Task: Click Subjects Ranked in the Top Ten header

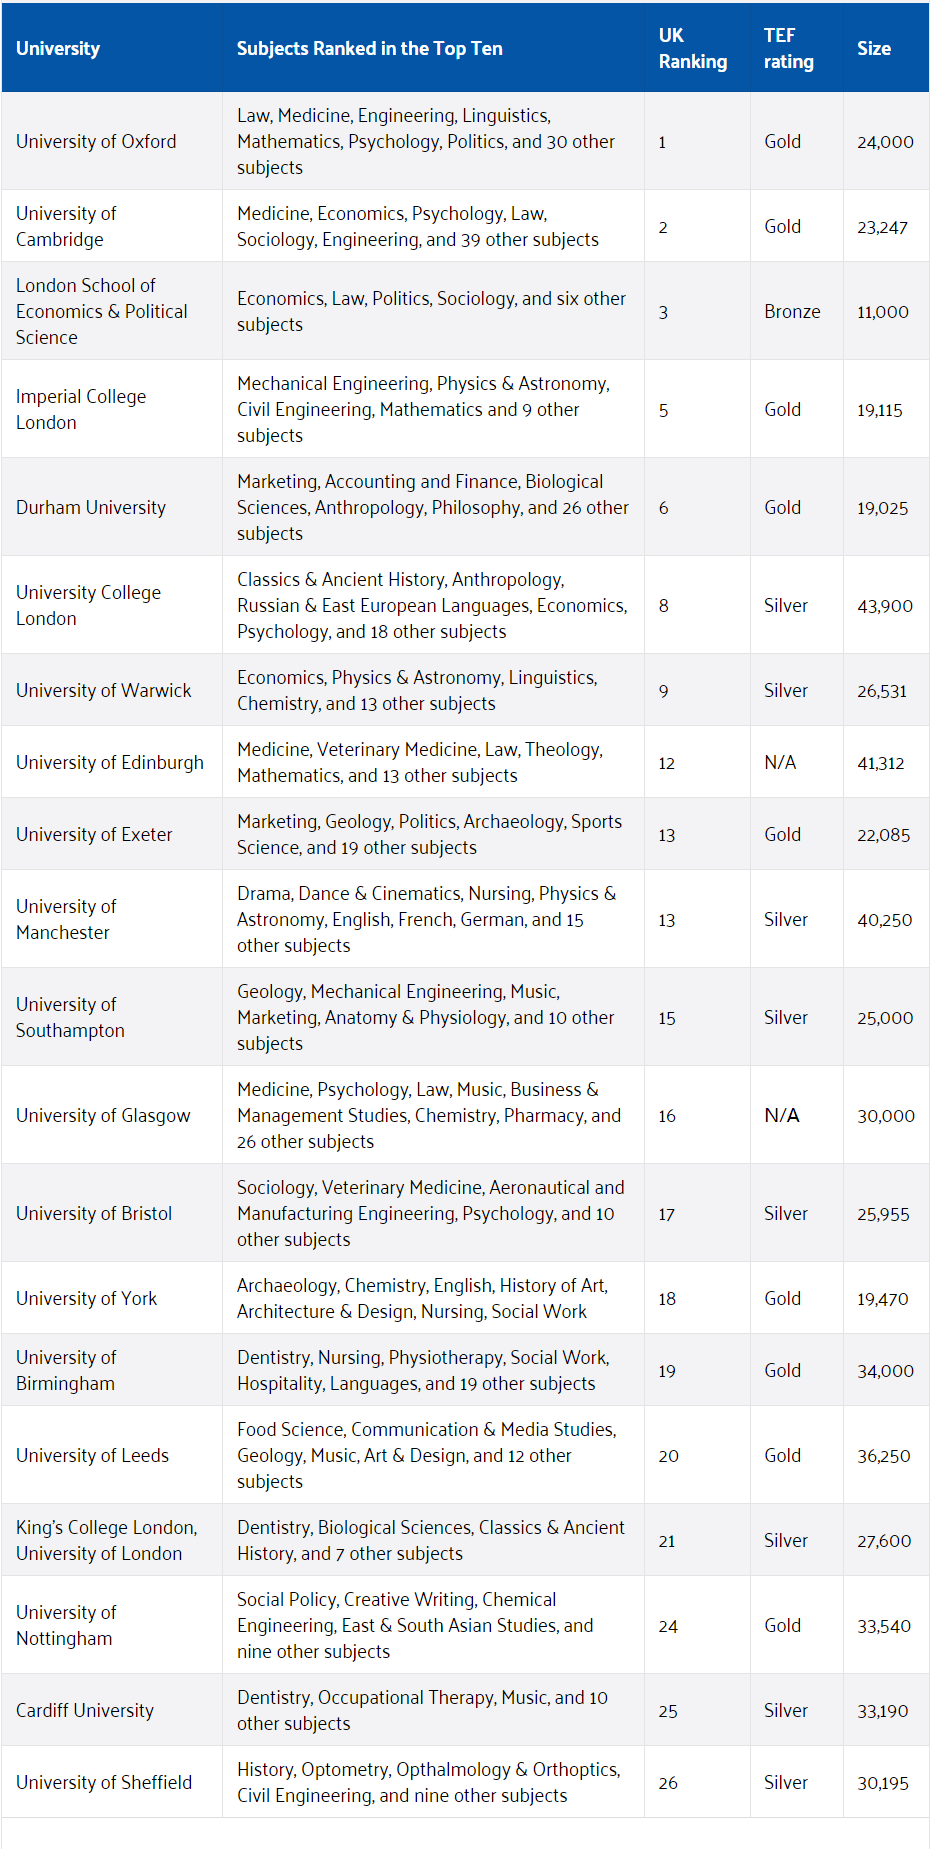Action: tap(369, 48)
